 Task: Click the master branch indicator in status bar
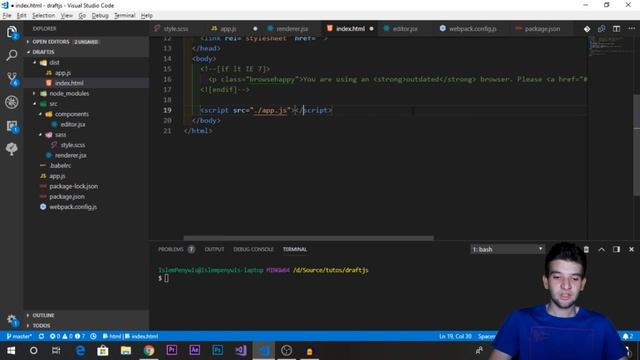click(19, 336)
